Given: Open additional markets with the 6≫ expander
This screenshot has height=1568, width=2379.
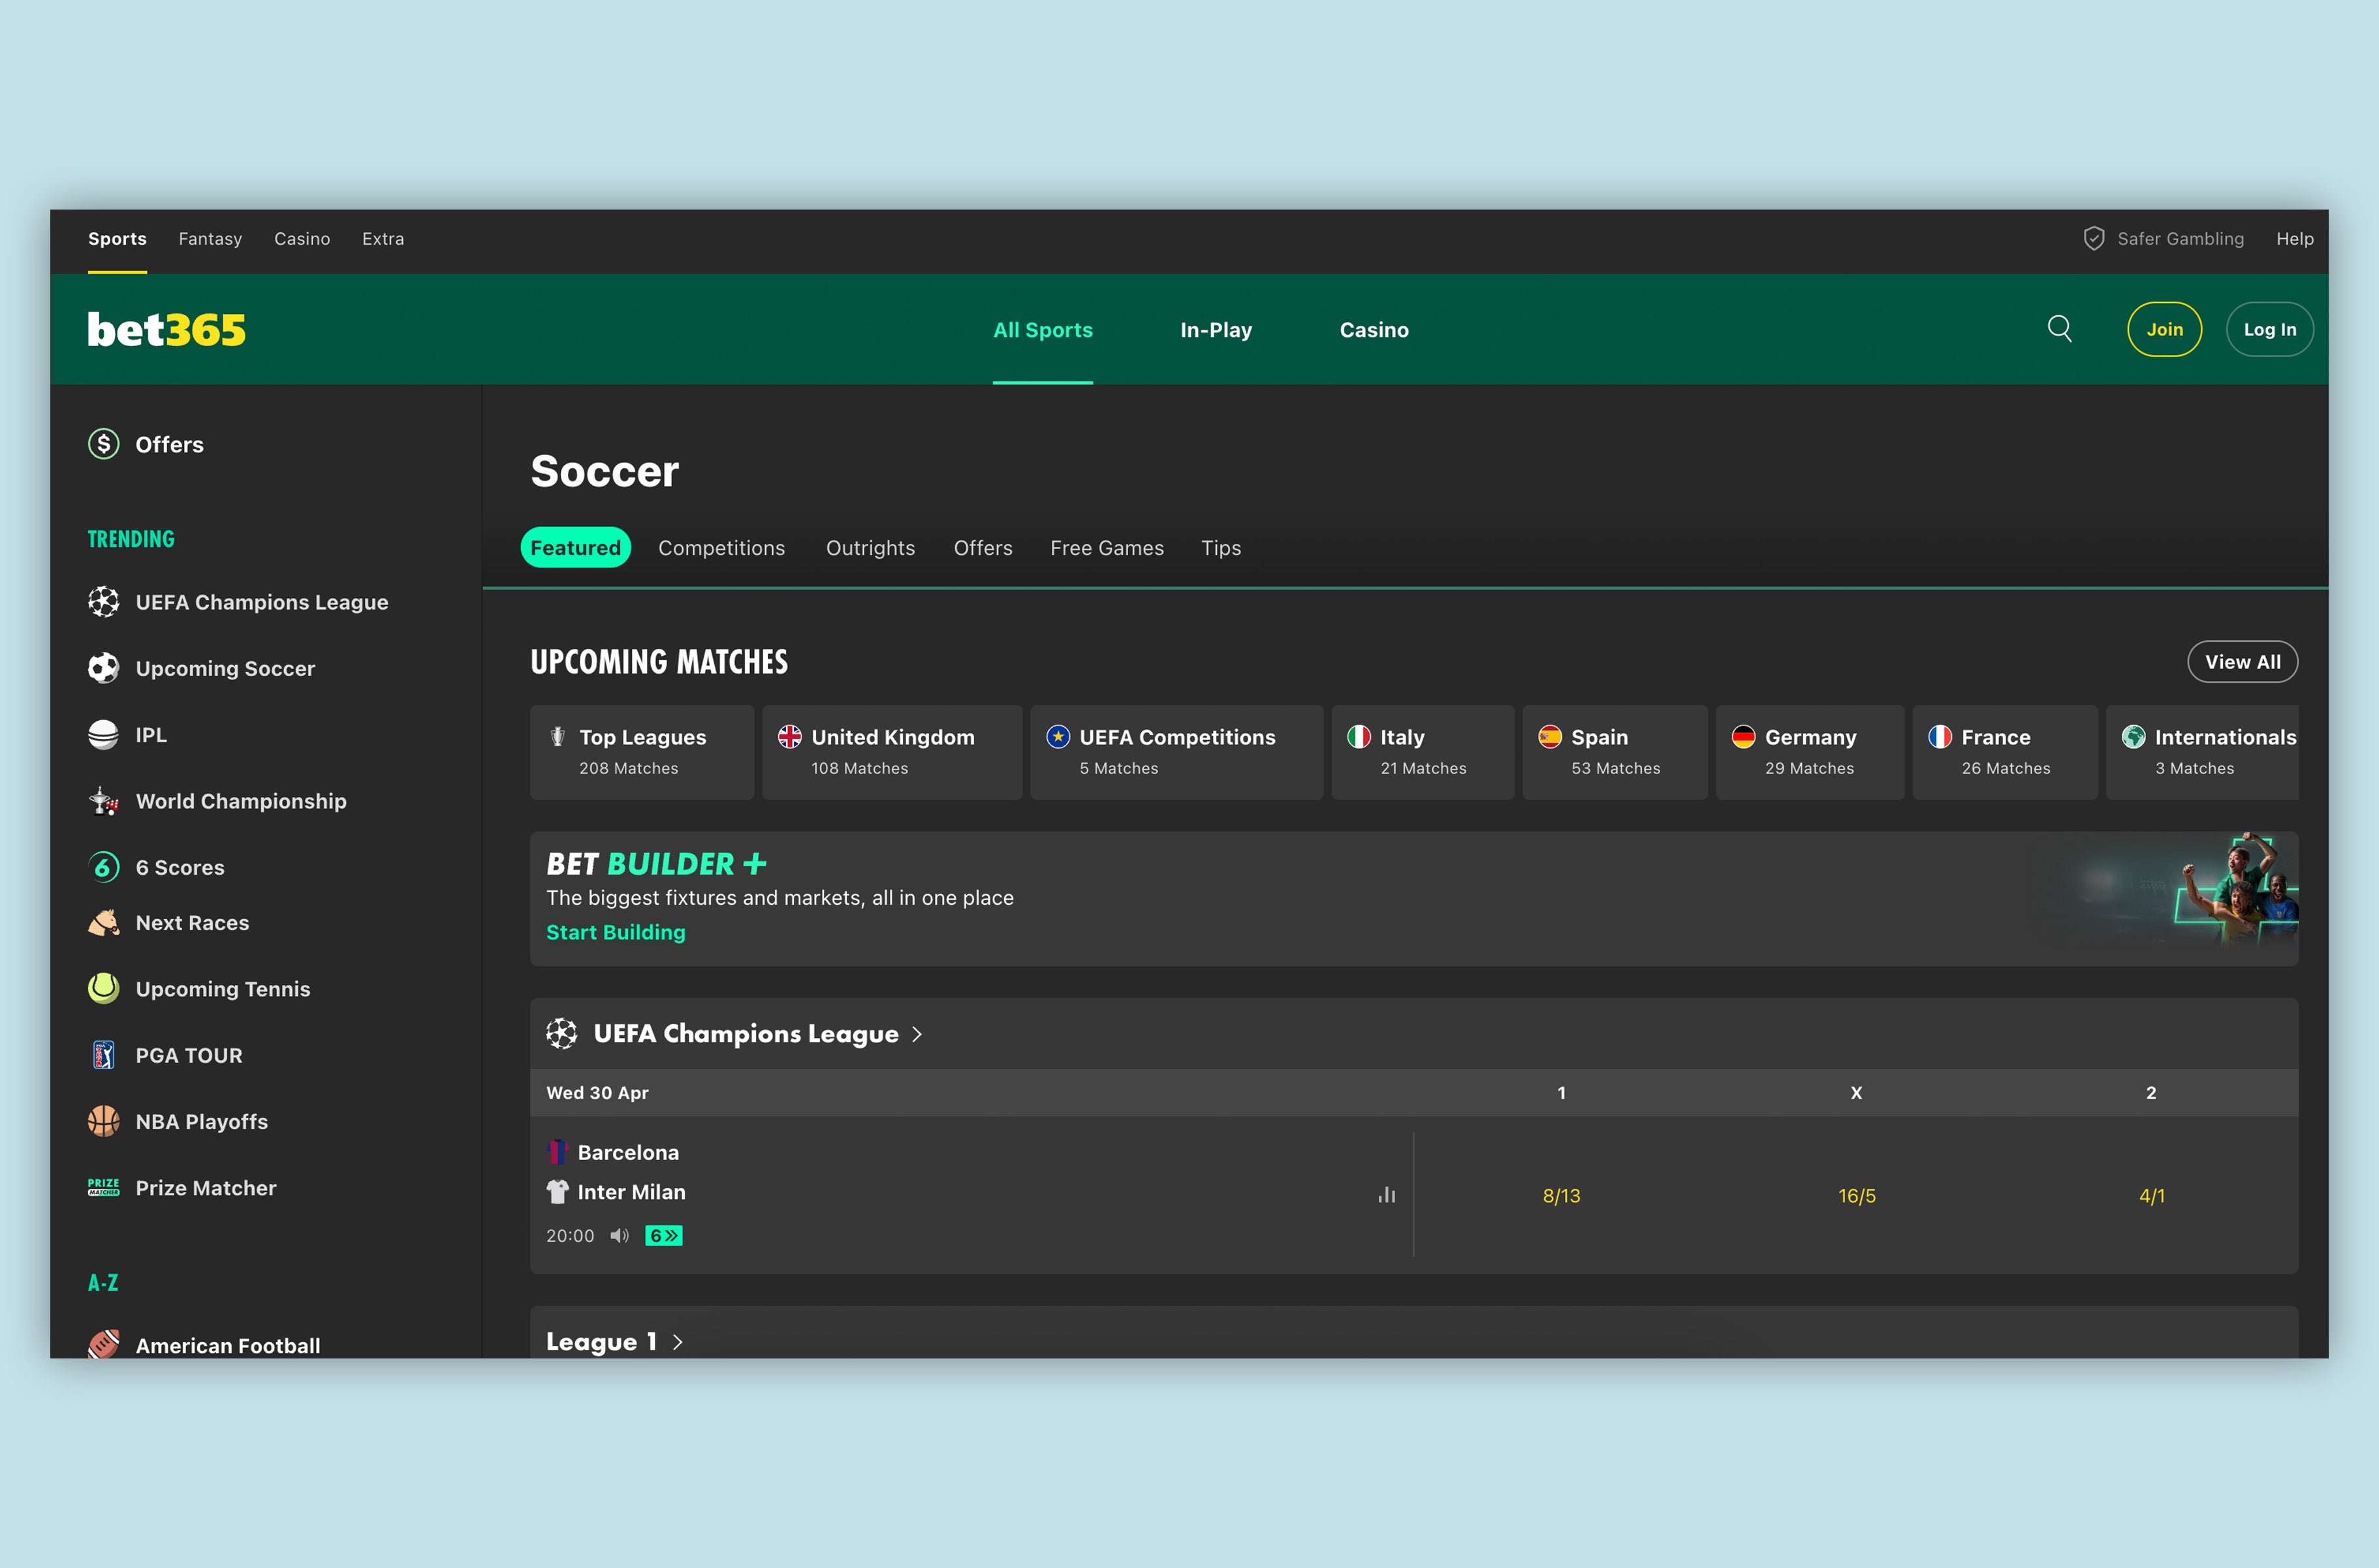Looking at the screenshot, I should (664, 1235).
